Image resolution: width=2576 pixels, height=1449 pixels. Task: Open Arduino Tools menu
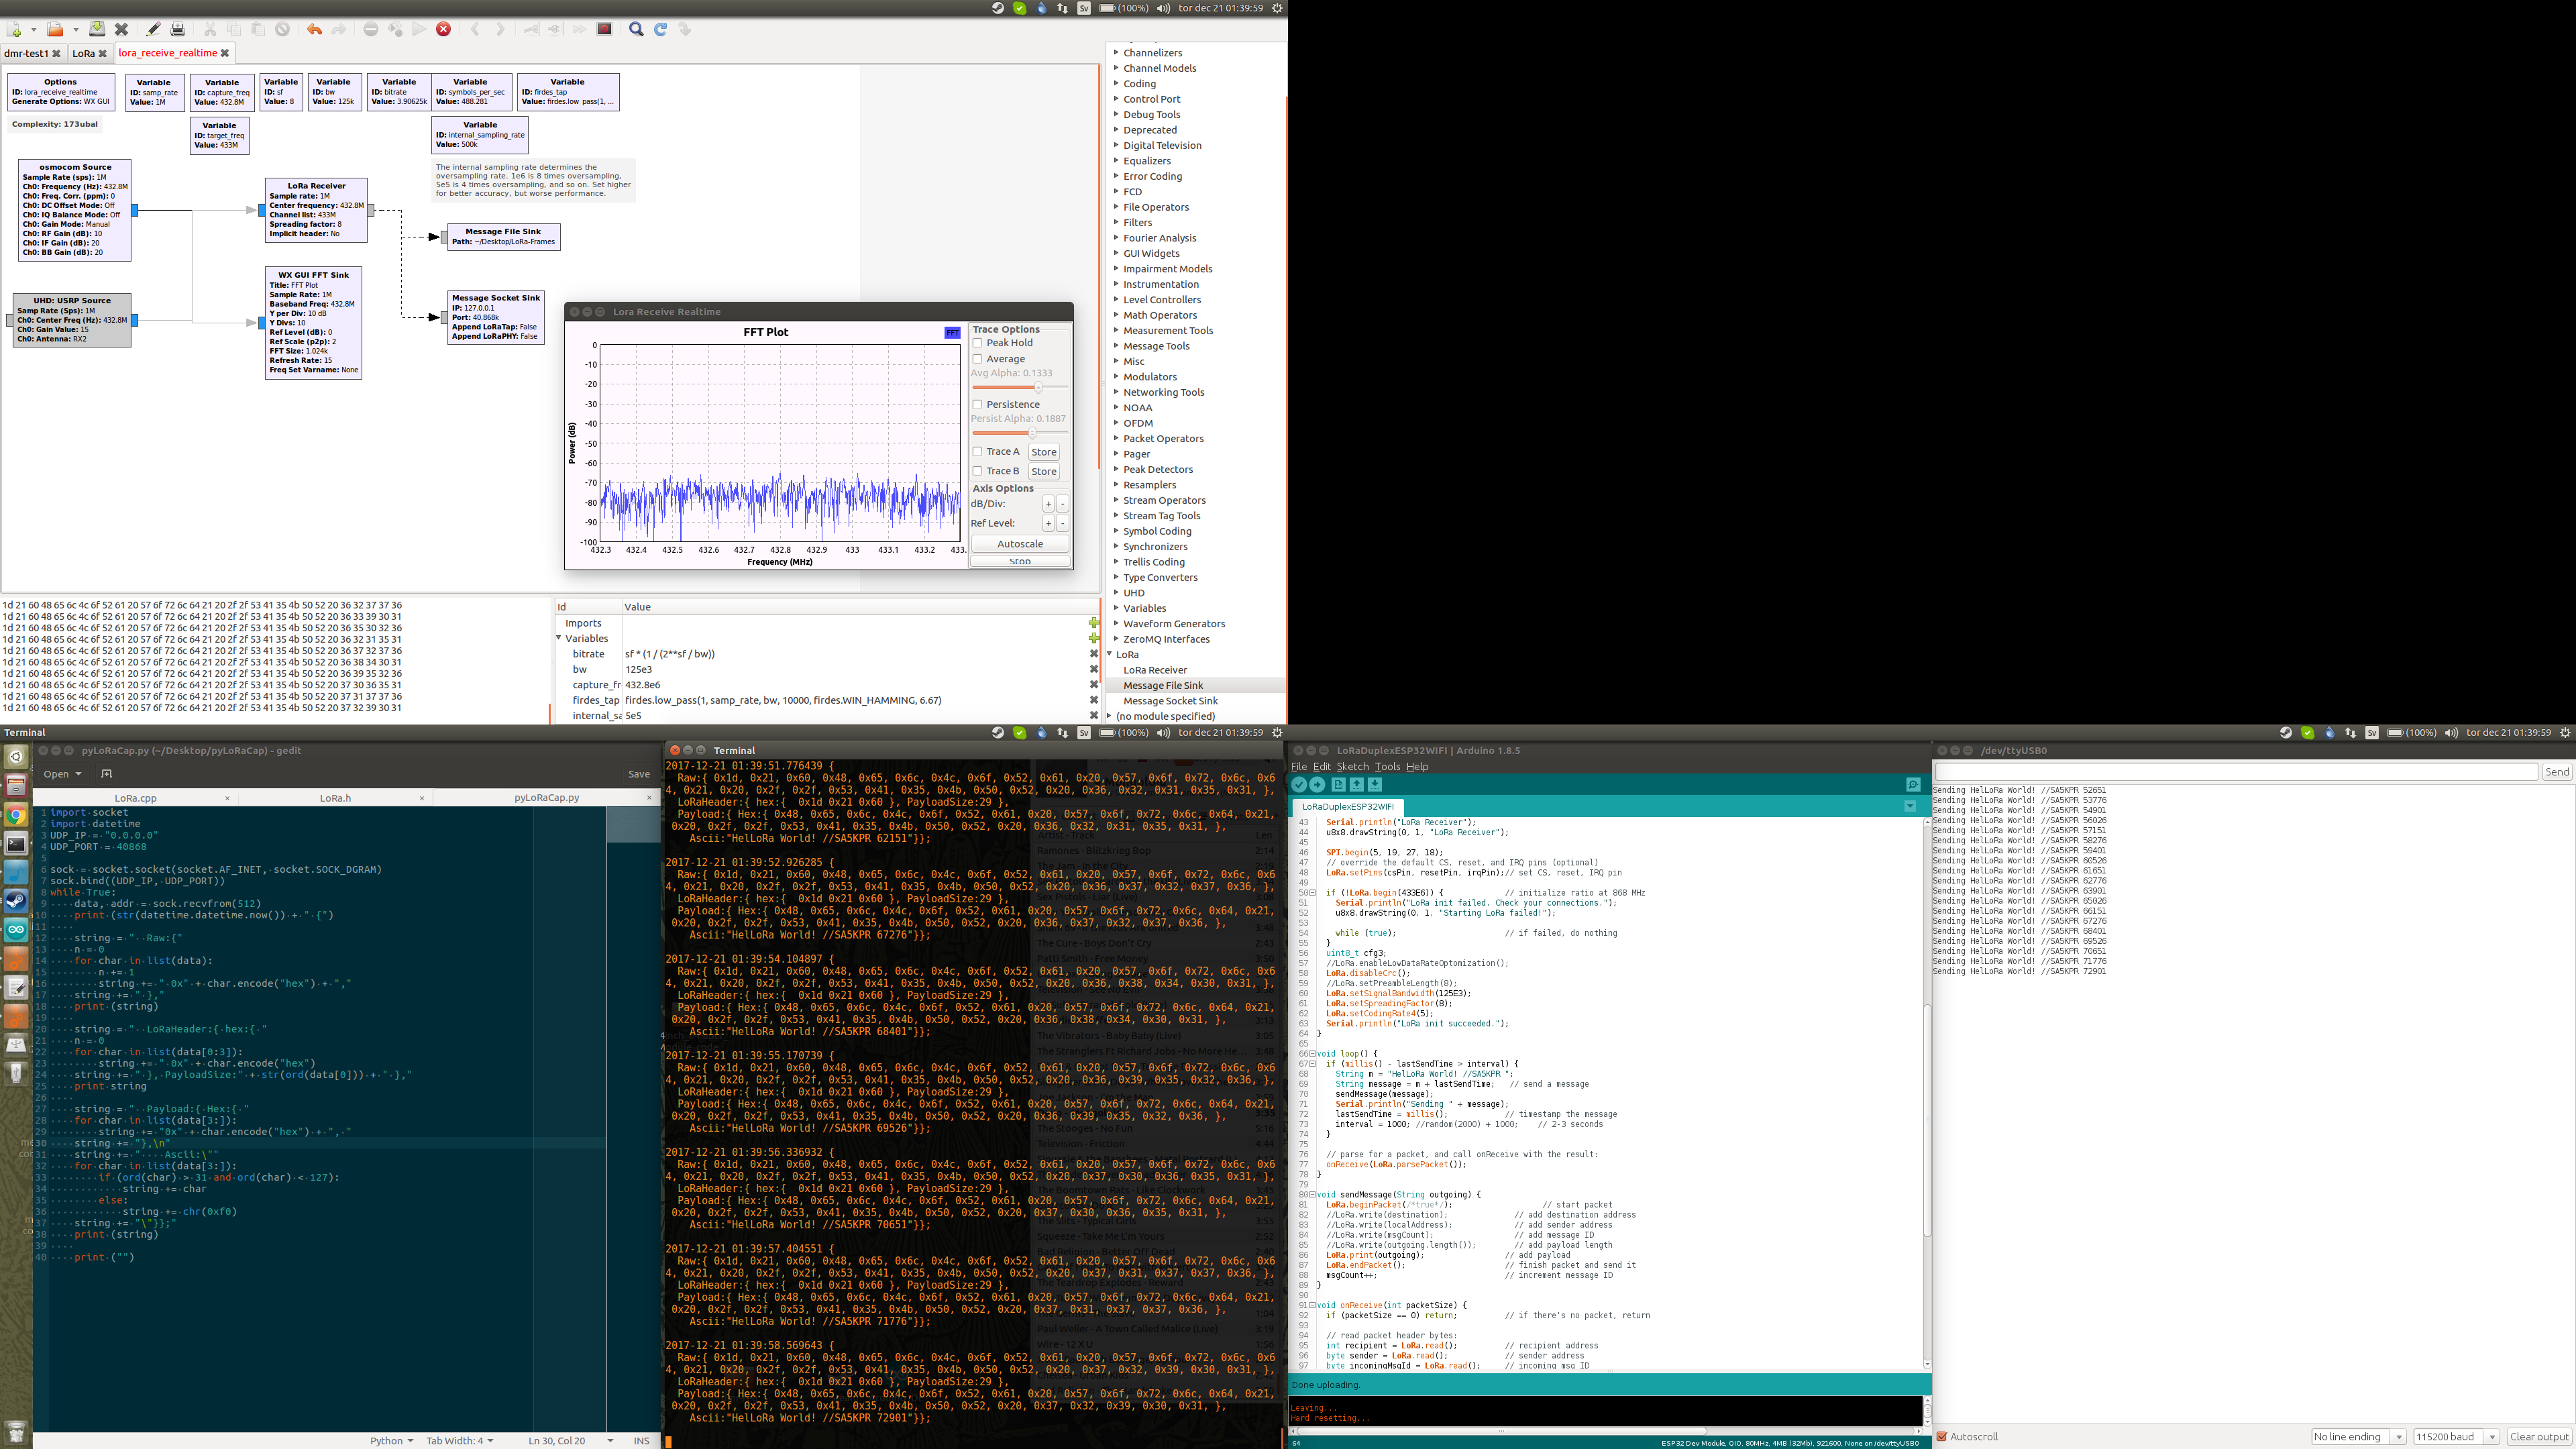(1387, 767)
